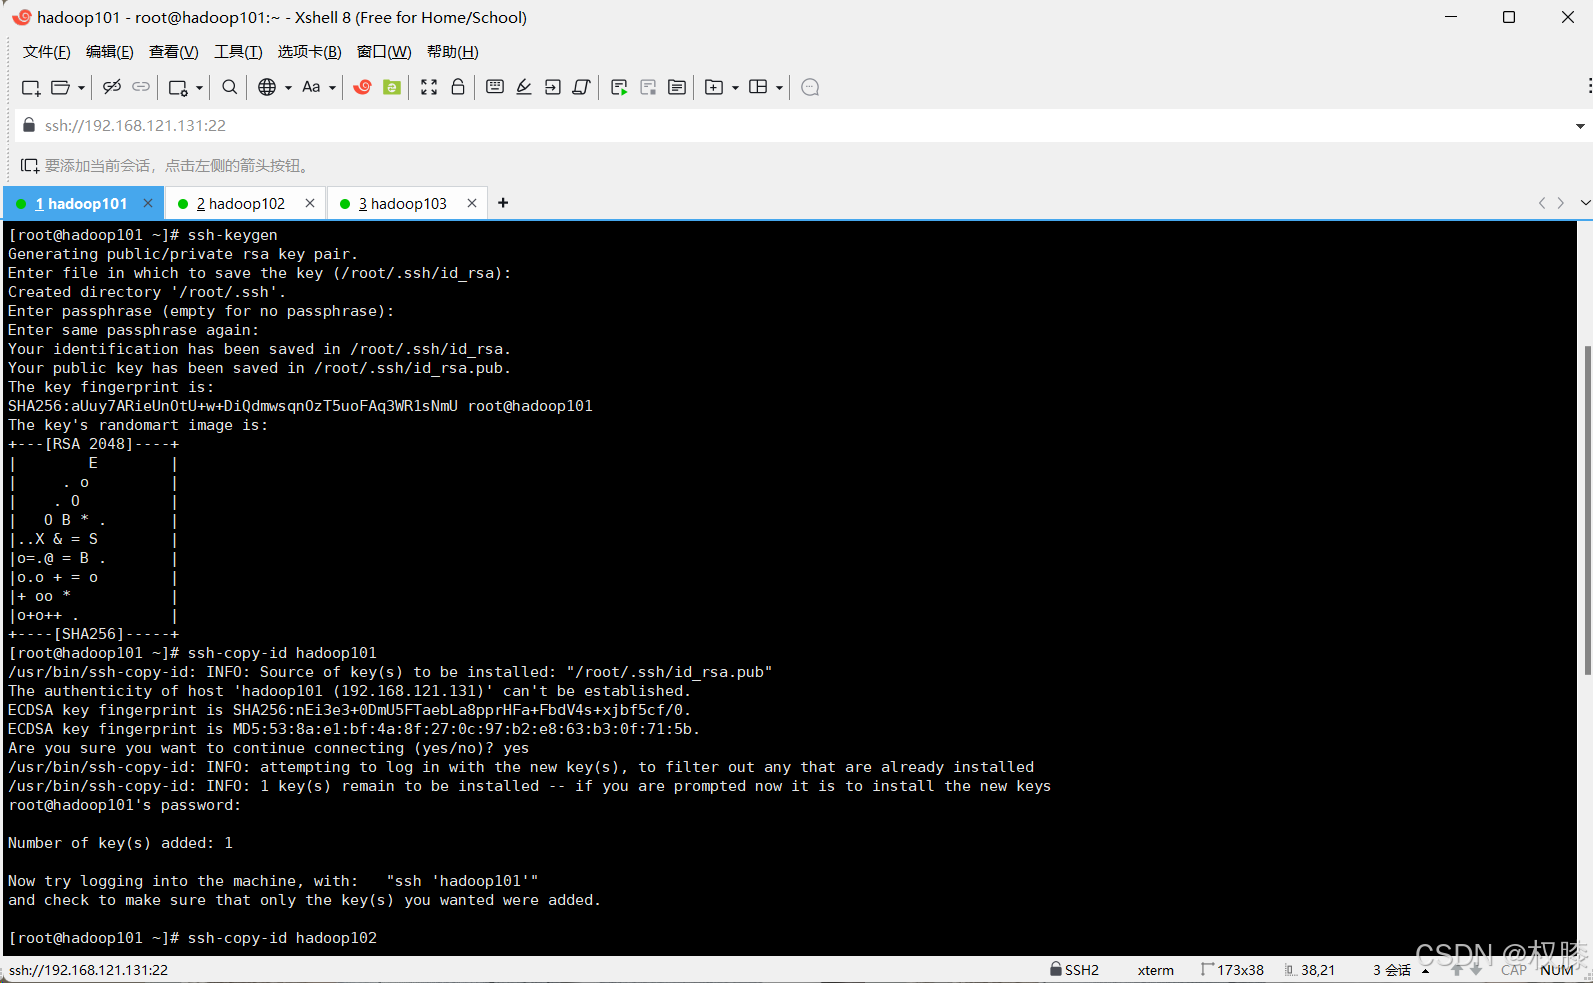Image resolution: width=1593 pixels, height=983 pixels.
Task: Open the Find magnifier icon
Action: [229, 87]
